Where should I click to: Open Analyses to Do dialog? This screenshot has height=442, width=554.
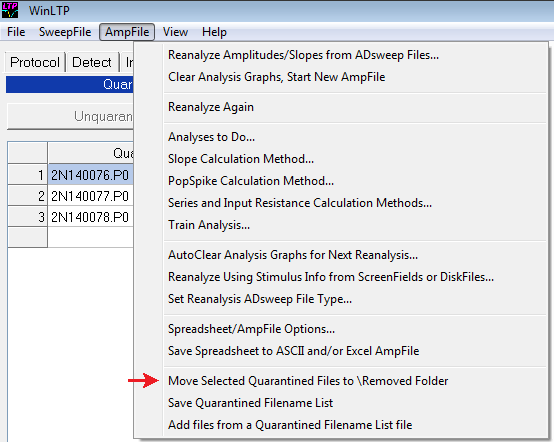point(211,137)
